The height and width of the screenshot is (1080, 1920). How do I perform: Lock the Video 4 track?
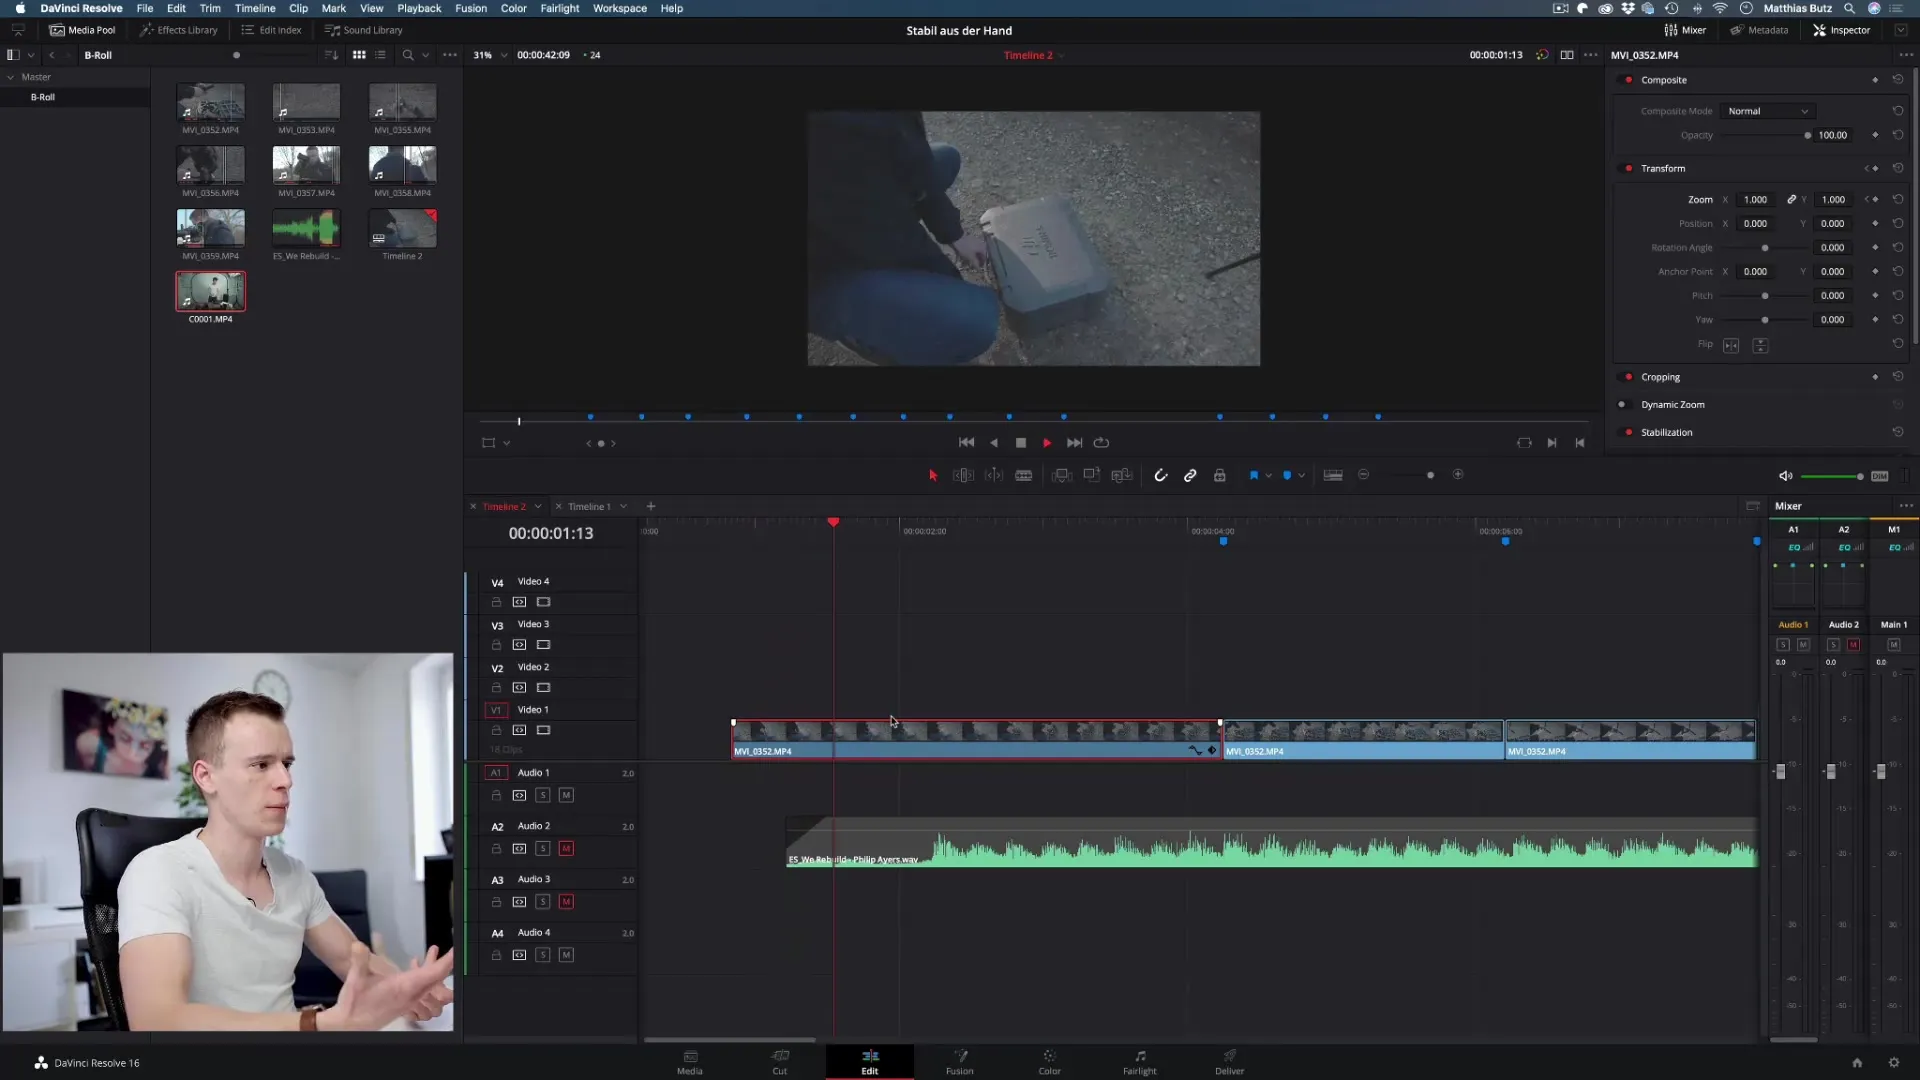[x=496, y=603]
